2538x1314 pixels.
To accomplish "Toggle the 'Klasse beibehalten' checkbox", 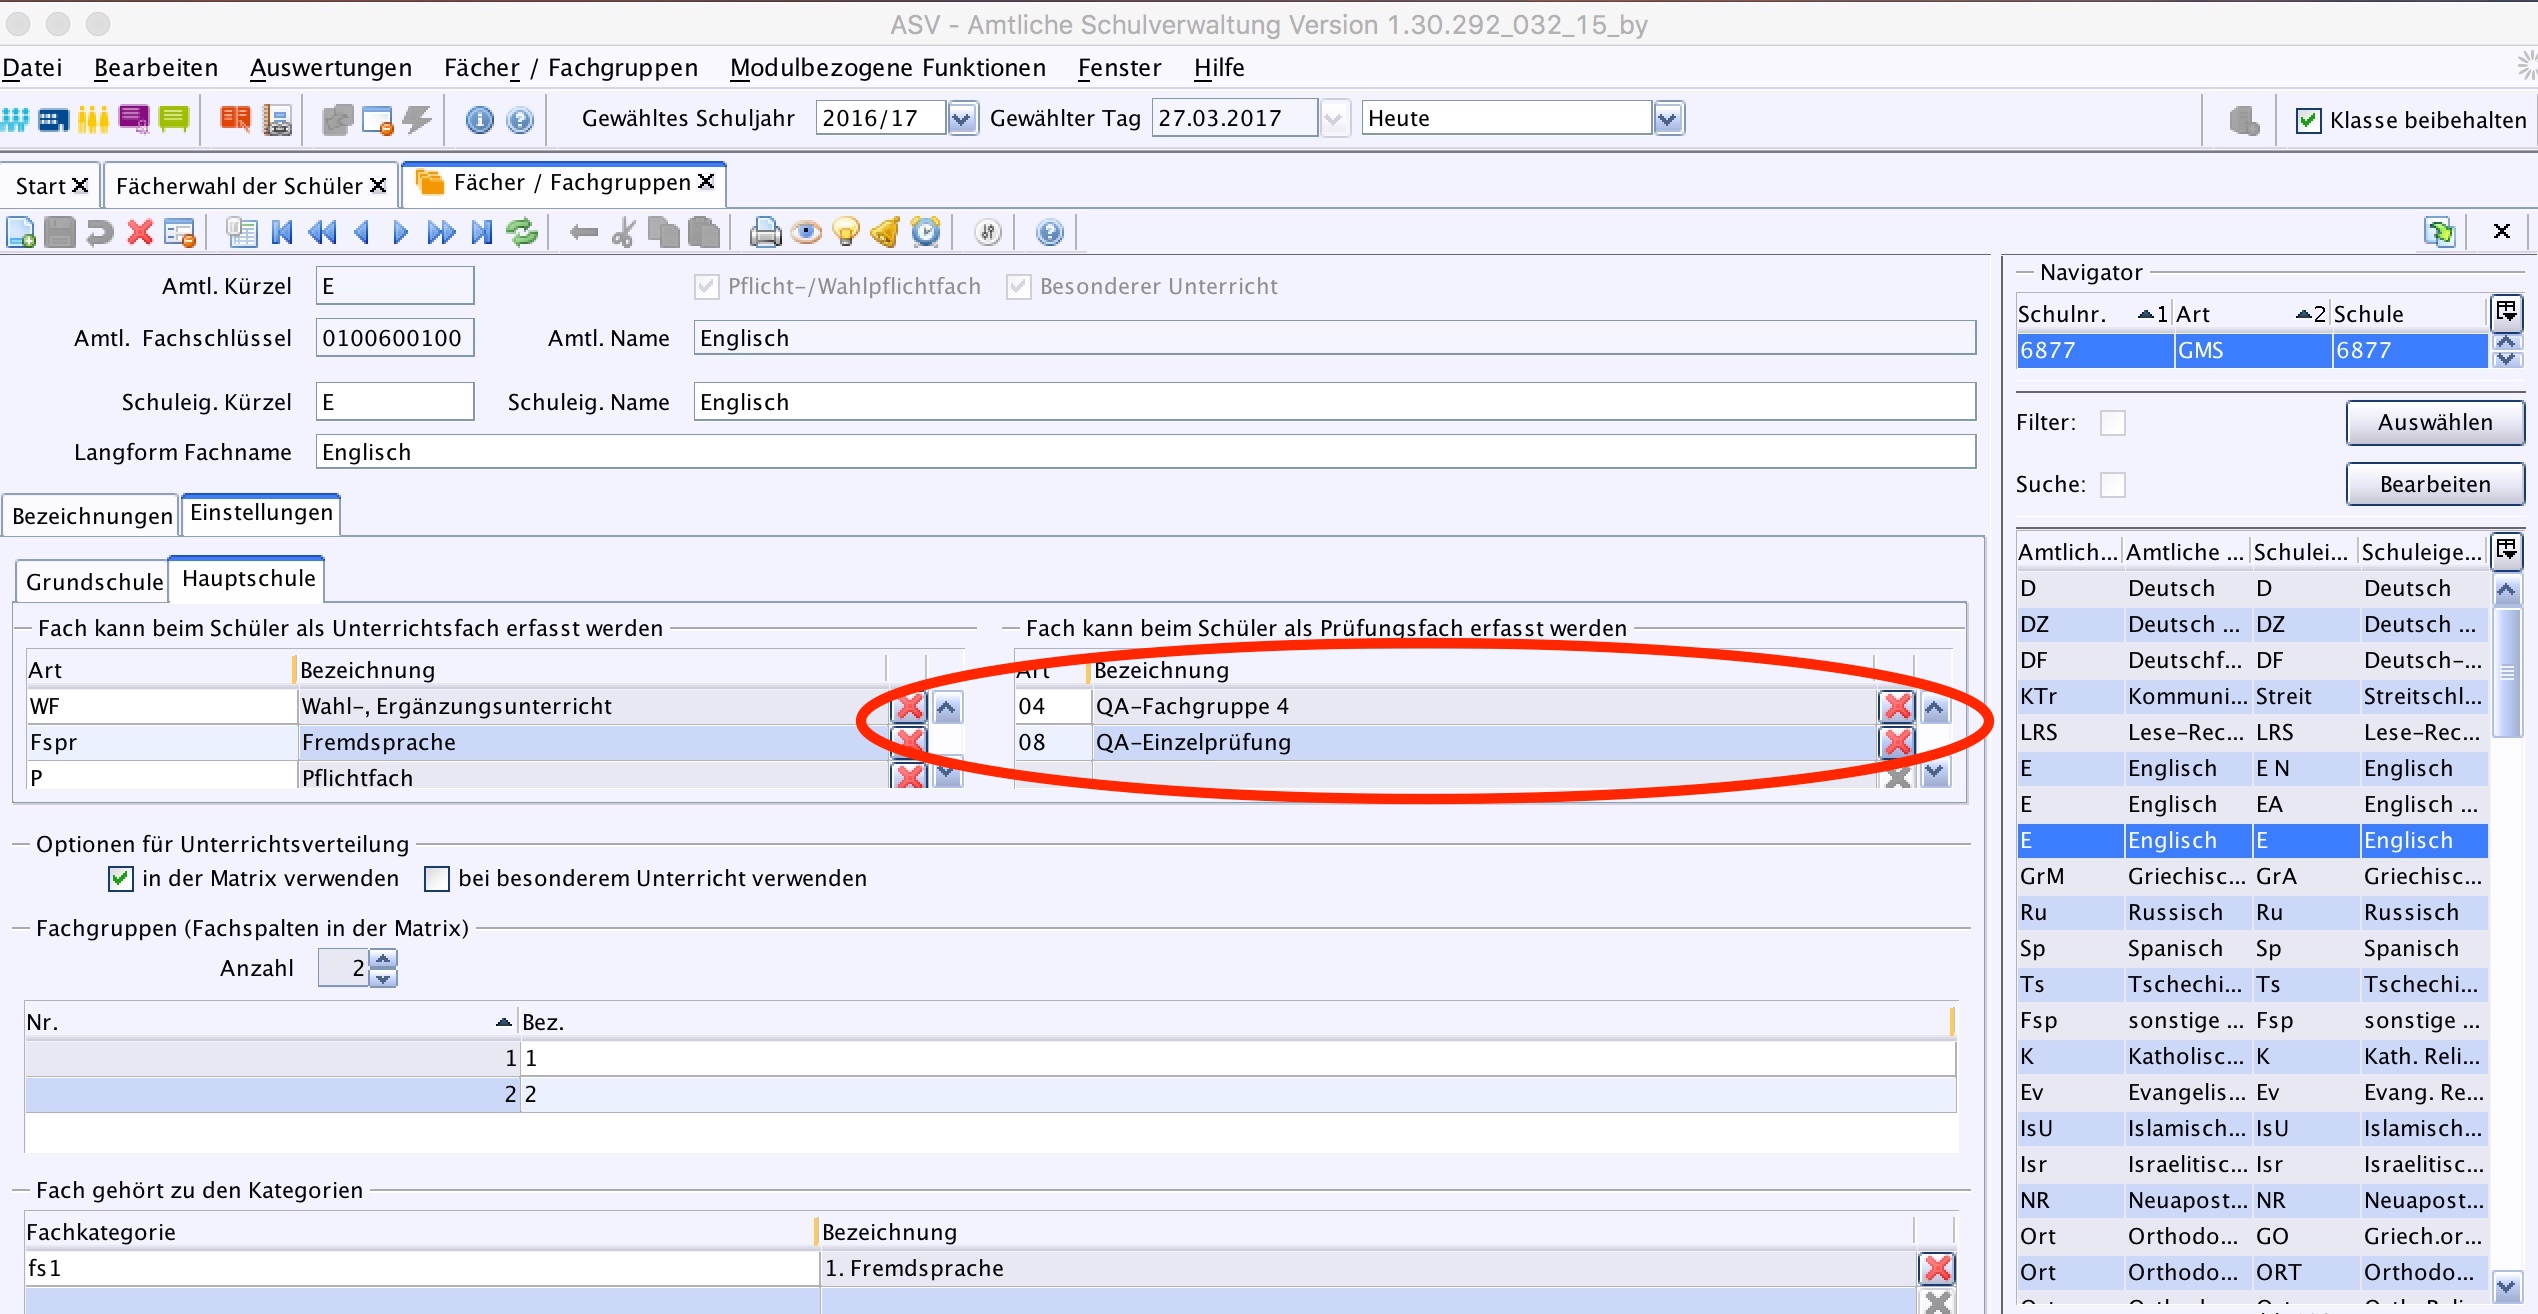I will coord(2308,120).
